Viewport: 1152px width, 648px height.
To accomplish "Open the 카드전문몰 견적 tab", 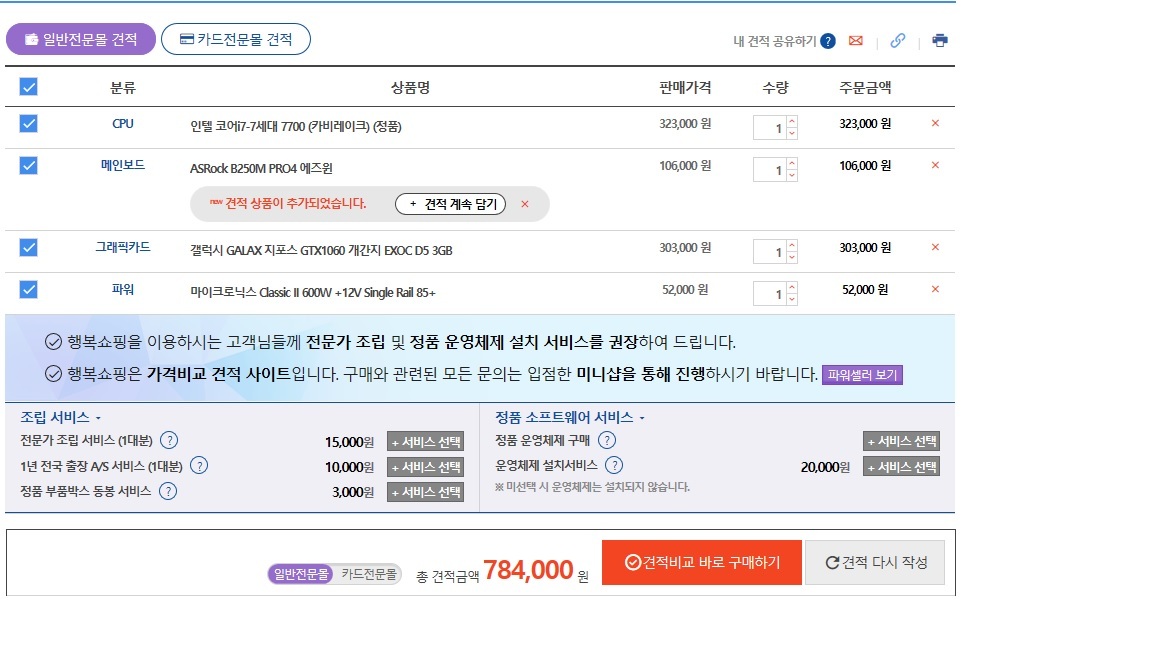I will (236, 39).
